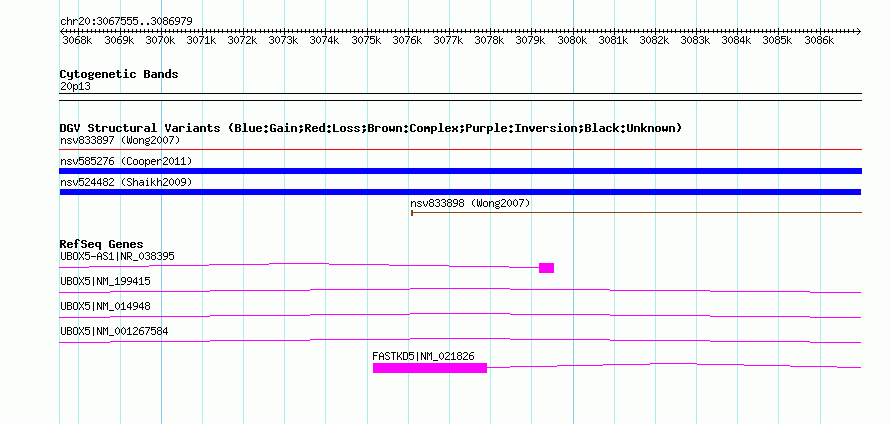Click the blue nsv524482 gain bar
Viewport: 890px width, 424px height.
460,192
